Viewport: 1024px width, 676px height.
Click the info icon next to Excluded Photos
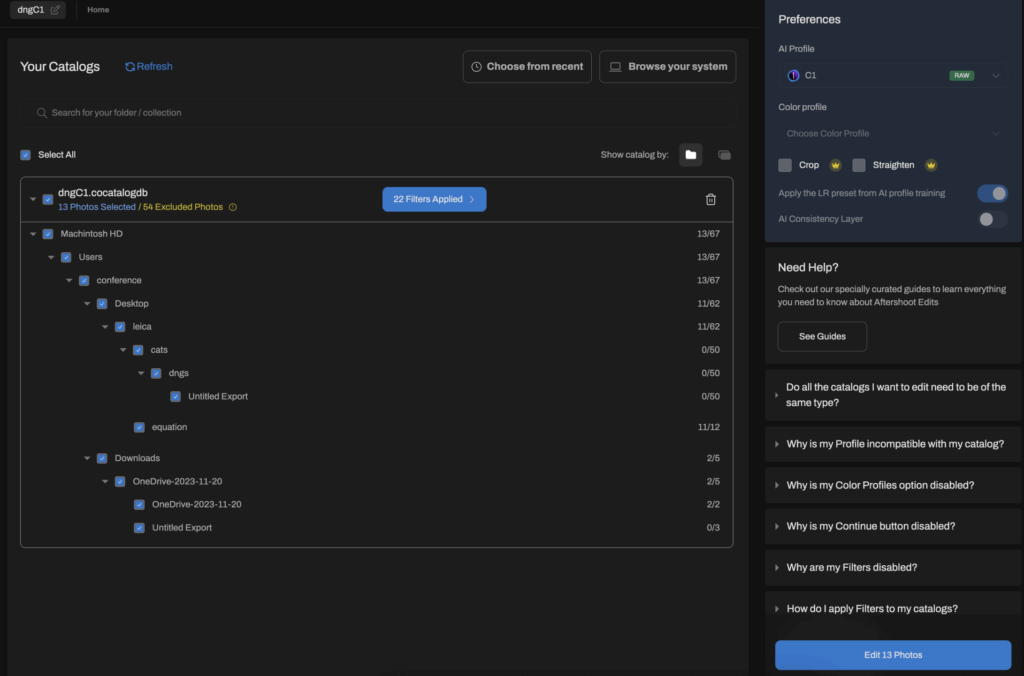click(233, 208)
